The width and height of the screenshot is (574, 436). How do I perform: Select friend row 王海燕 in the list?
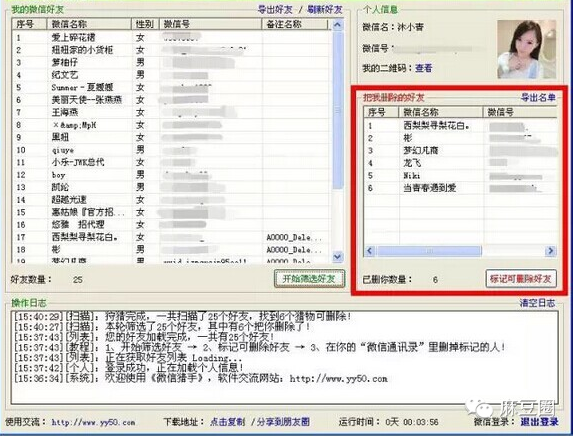pyautogui.click(x=172, y=112)
